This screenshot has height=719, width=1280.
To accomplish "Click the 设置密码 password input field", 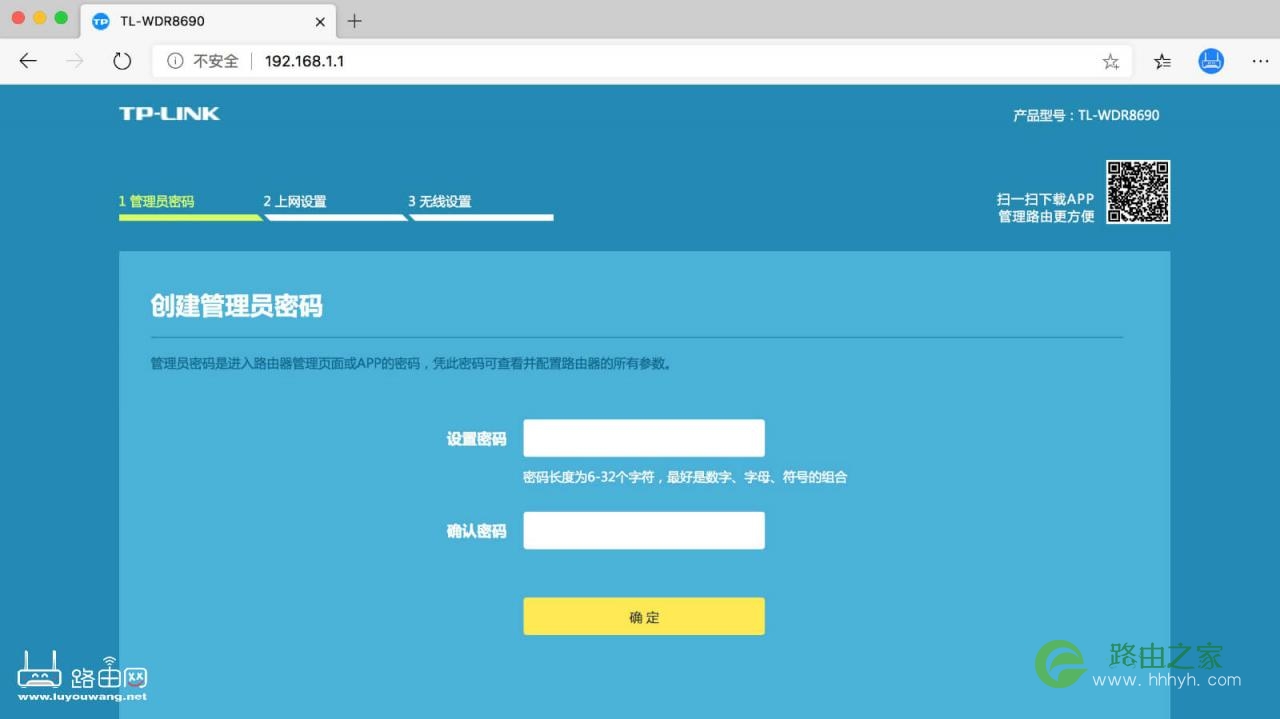I will coord(643,437).
